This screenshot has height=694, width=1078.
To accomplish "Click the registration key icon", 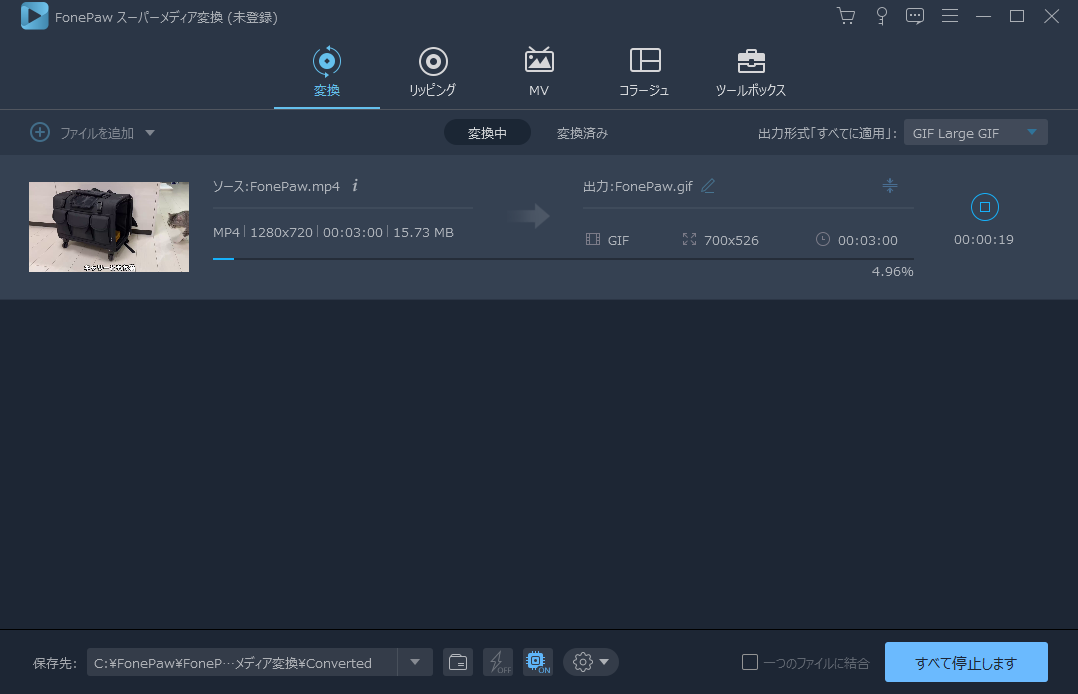I will point(881,16).
